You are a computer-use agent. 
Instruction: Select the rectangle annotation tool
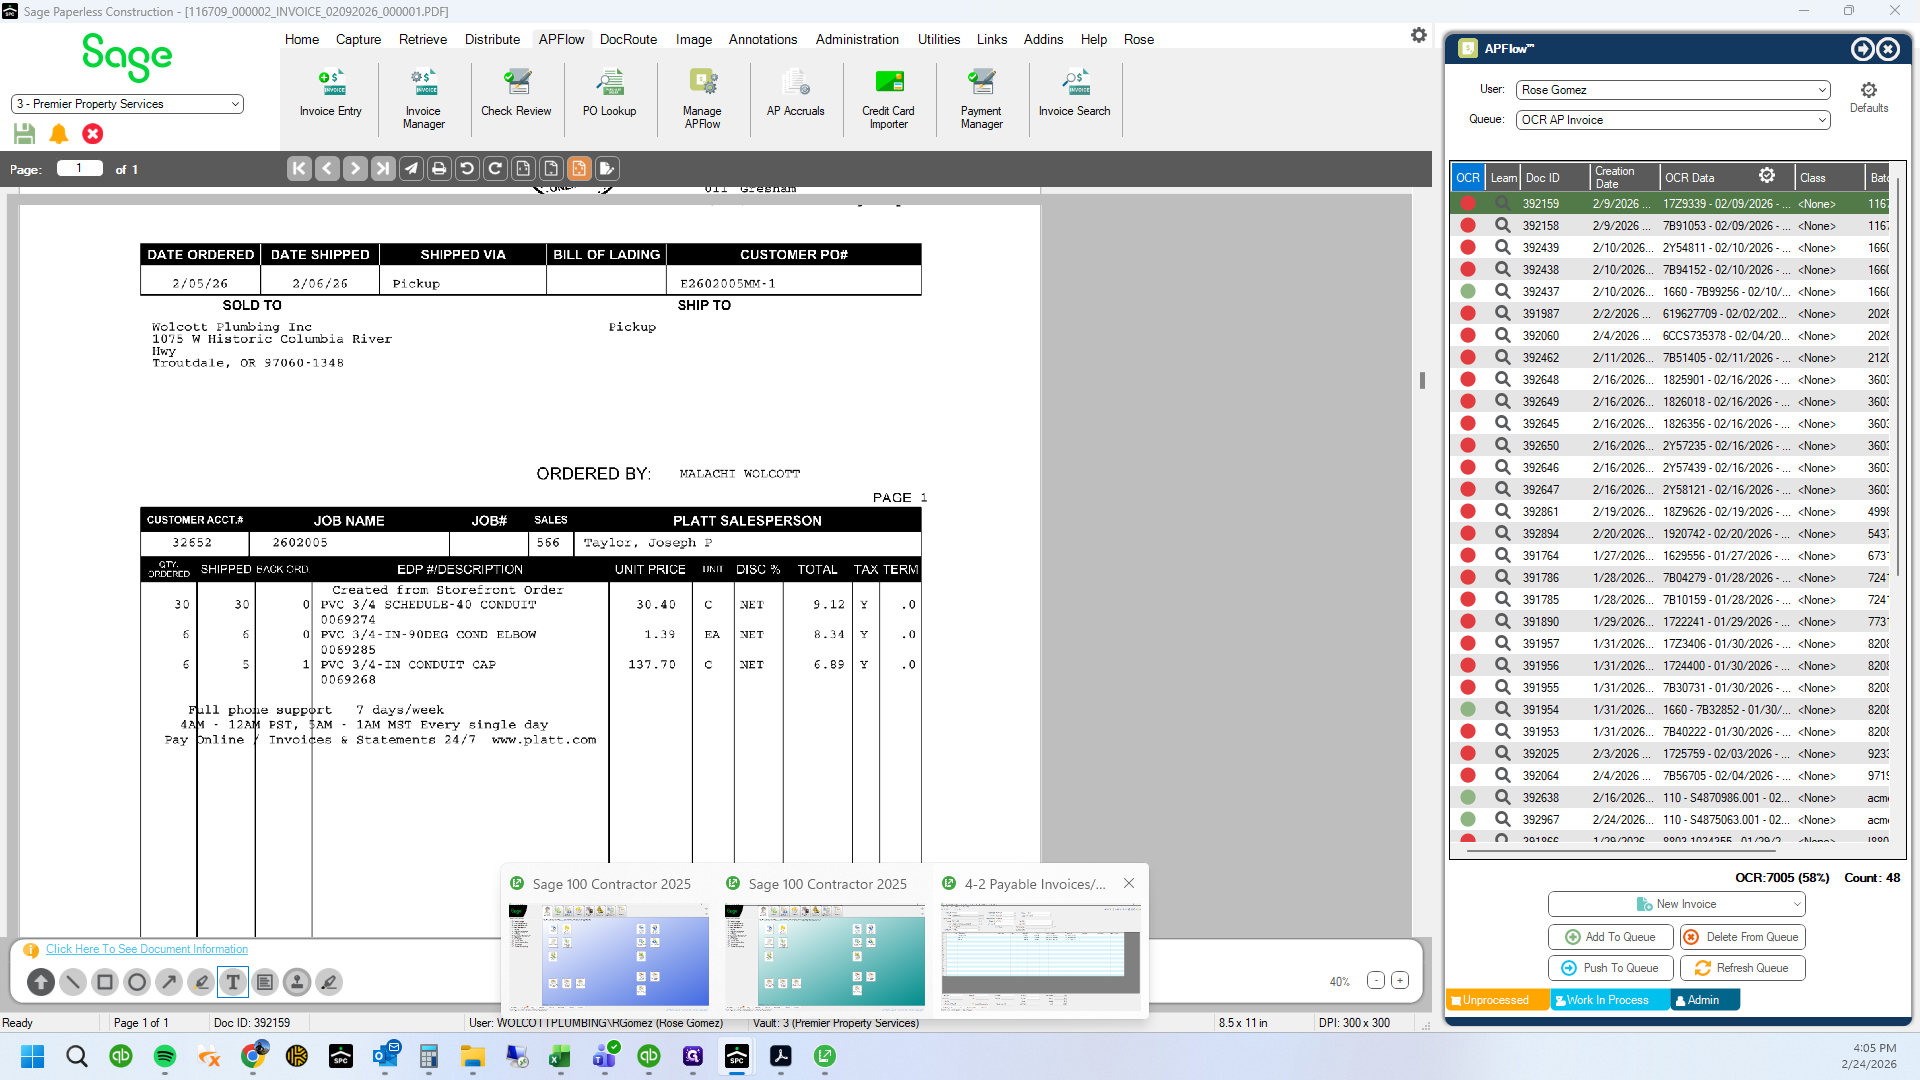click(x=105, y=982)
